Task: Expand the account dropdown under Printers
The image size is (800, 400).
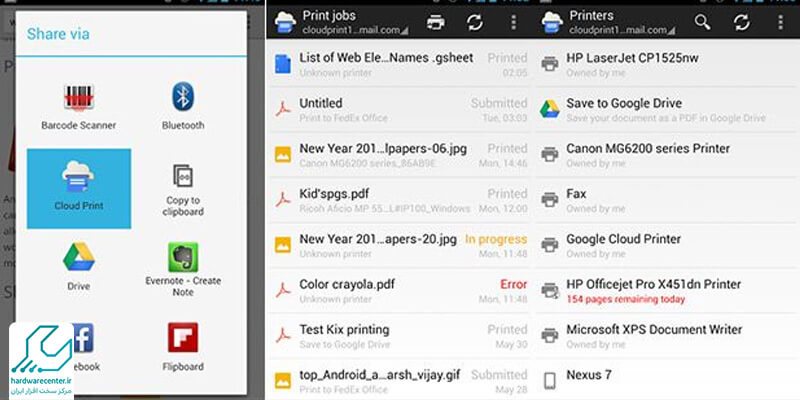Action: 622,30
